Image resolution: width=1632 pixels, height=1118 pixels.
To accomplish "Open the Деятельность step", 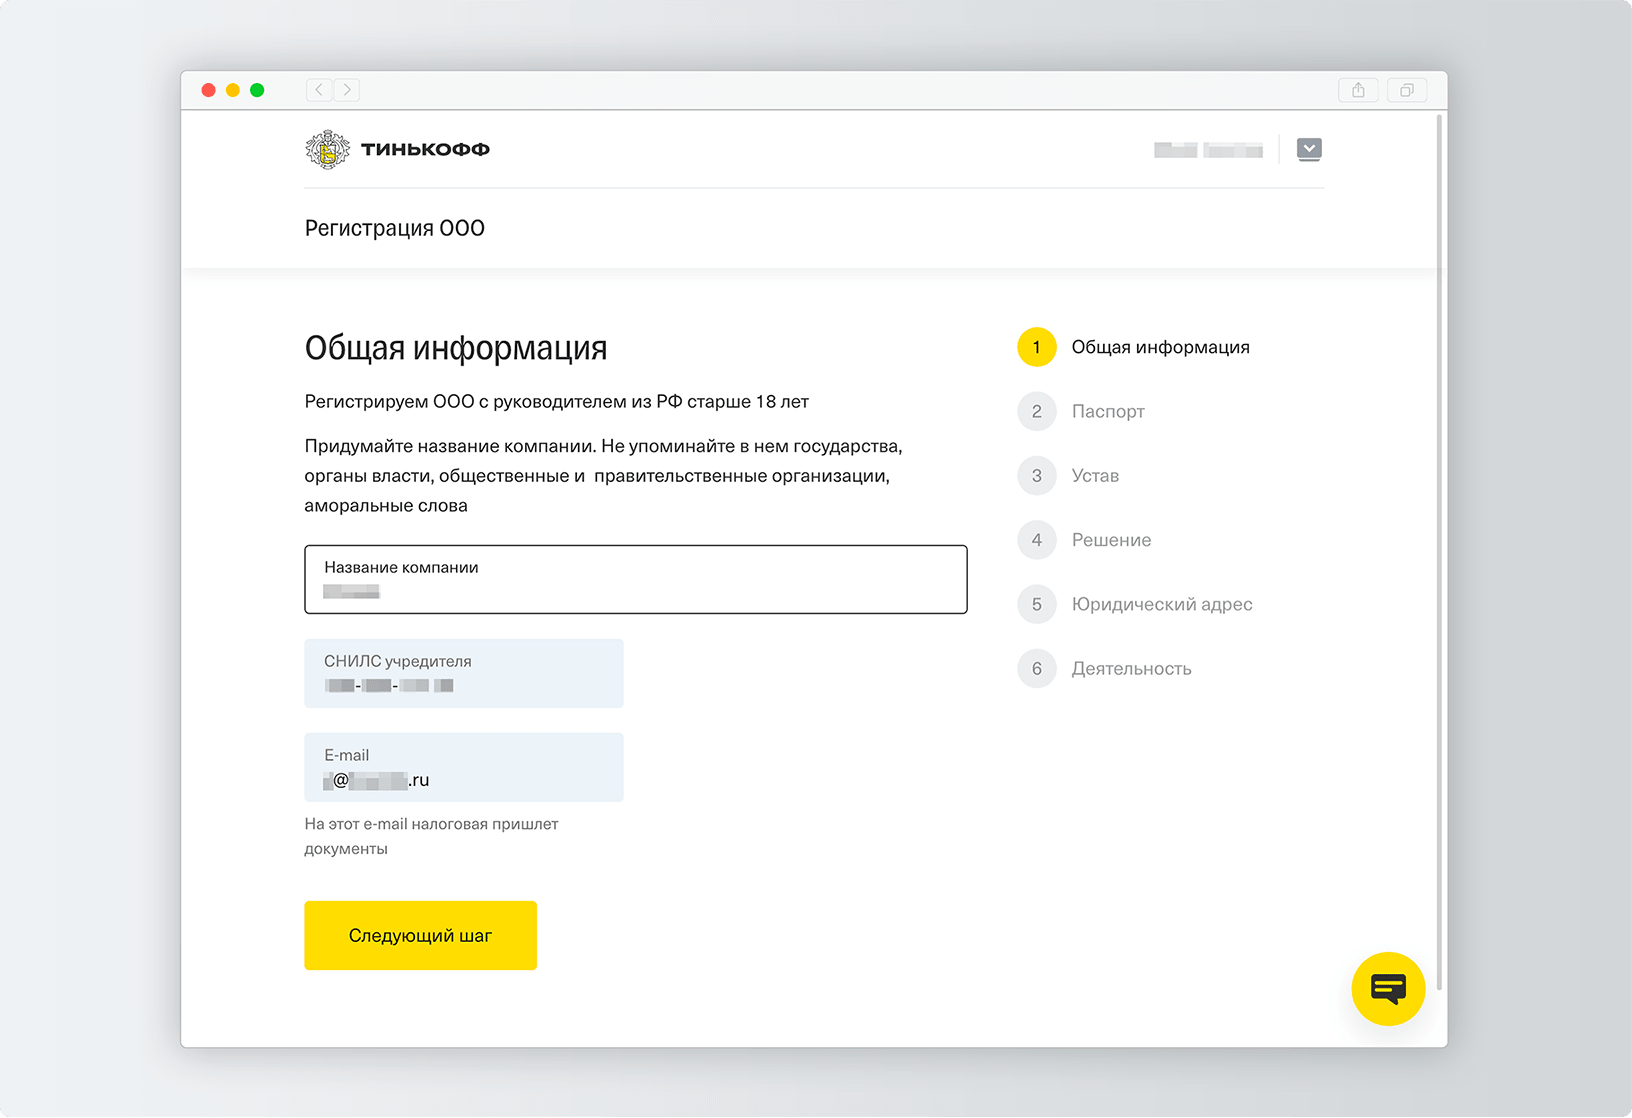I will click(1131, 668).
